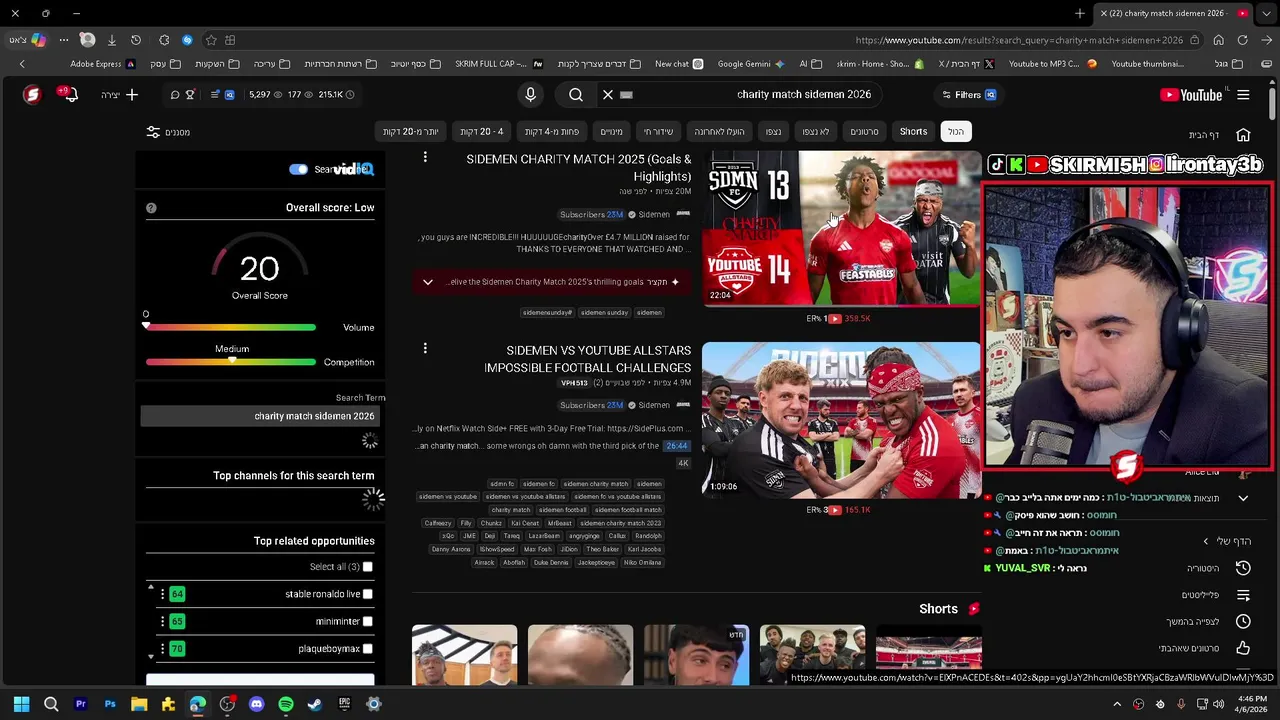Click the Competition score slider bar
The height and width of the screenshot is (720, 1280).
(x=231, y=362)
